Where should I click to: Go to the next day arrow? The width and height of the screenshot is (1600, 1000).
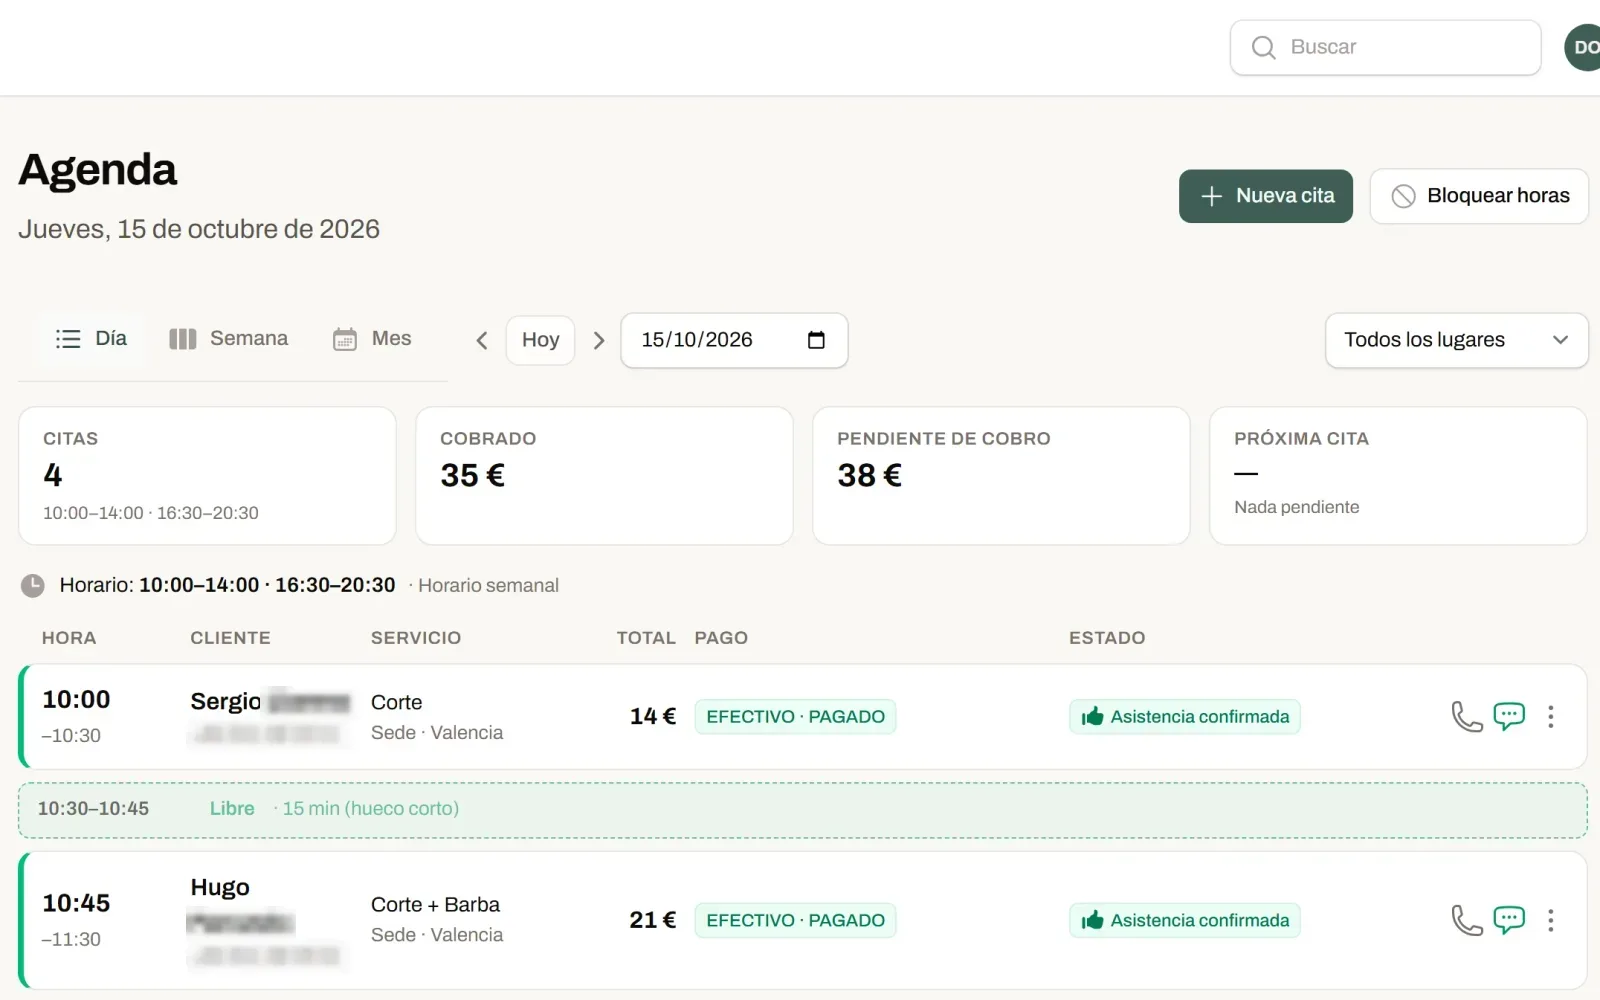pyautogui.click(x=599, y=341)
